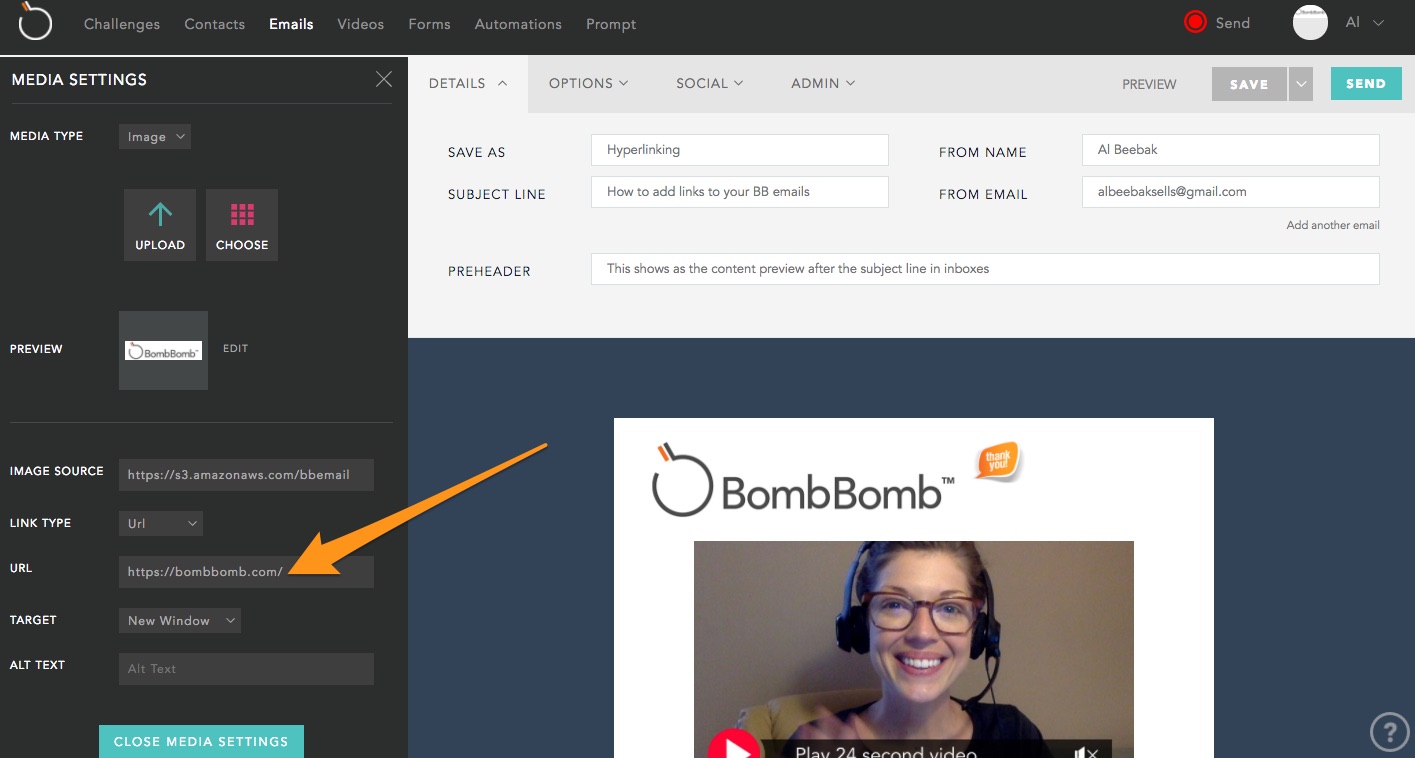Open the Prompt menu item

point(611,24)
